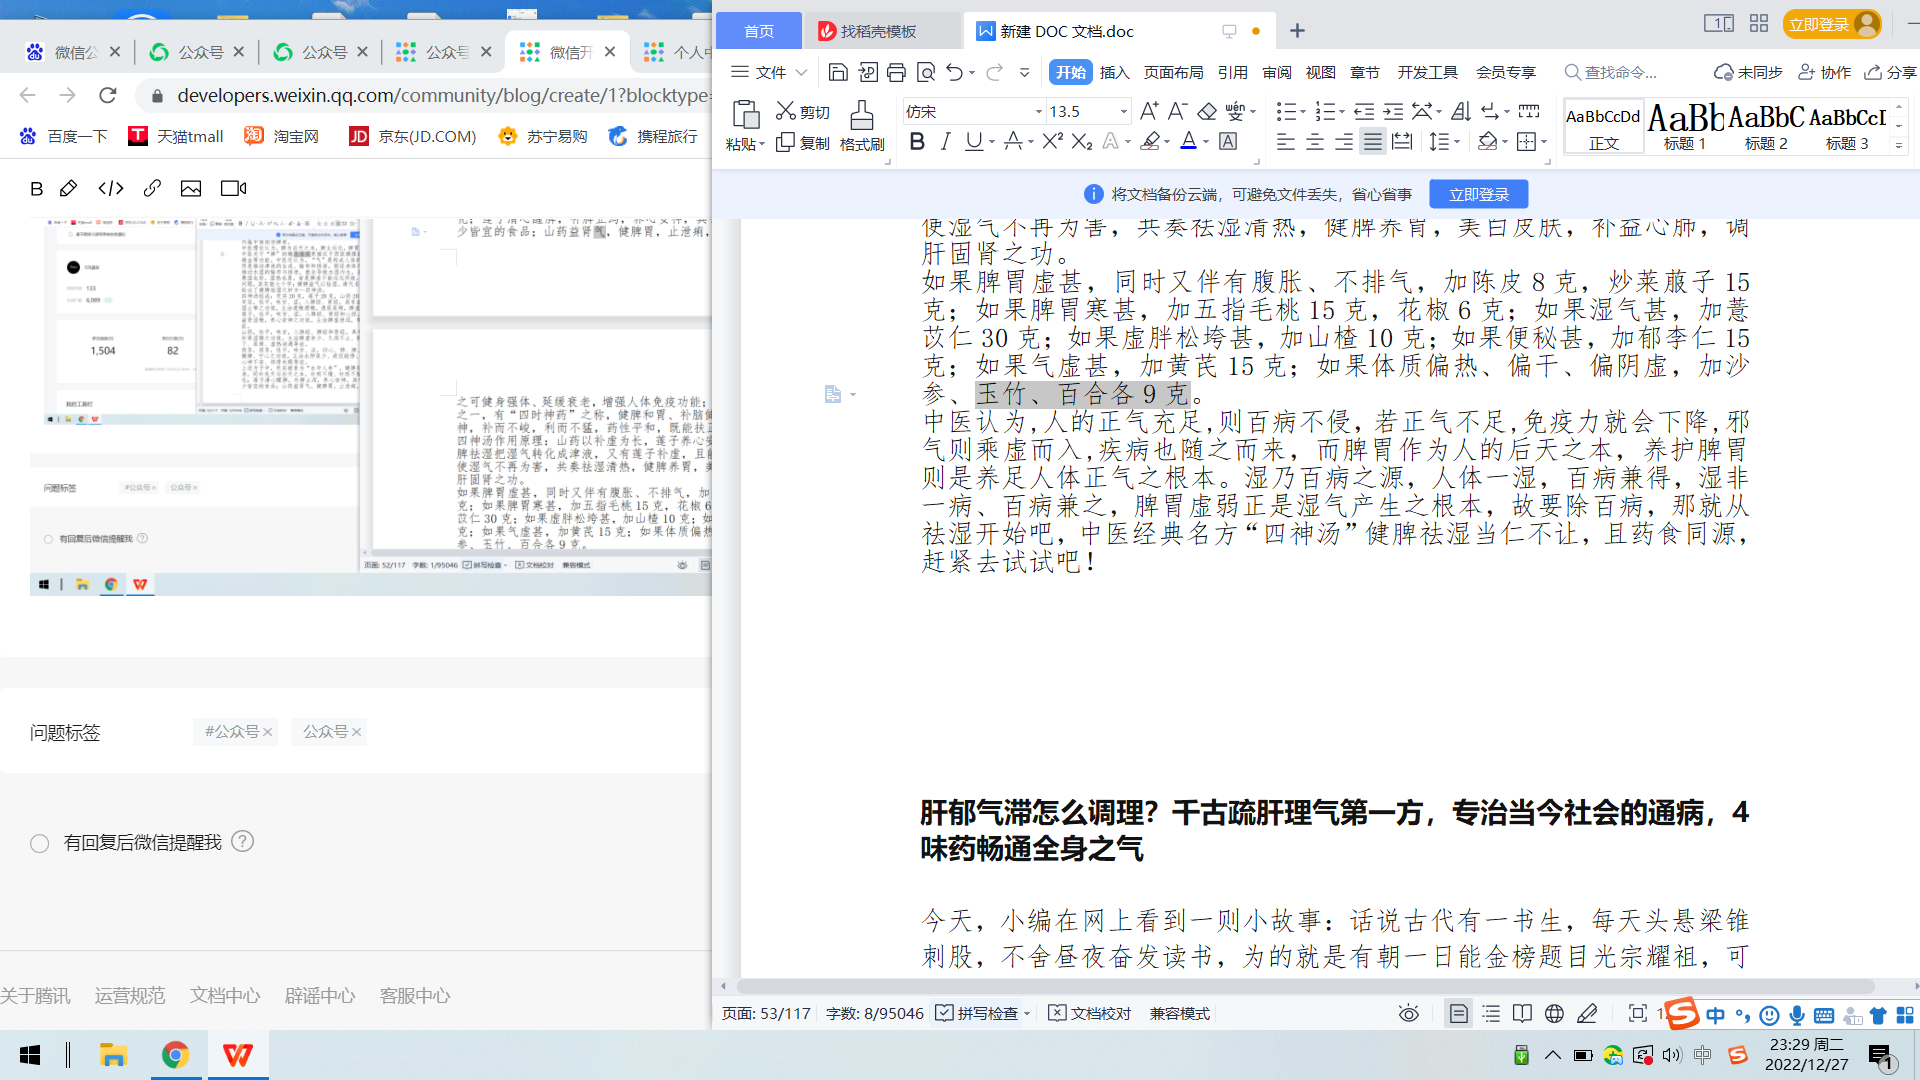Click the code block icon in editor
The height and width of the screenshot is (1080, 1920).
point(111,188)
